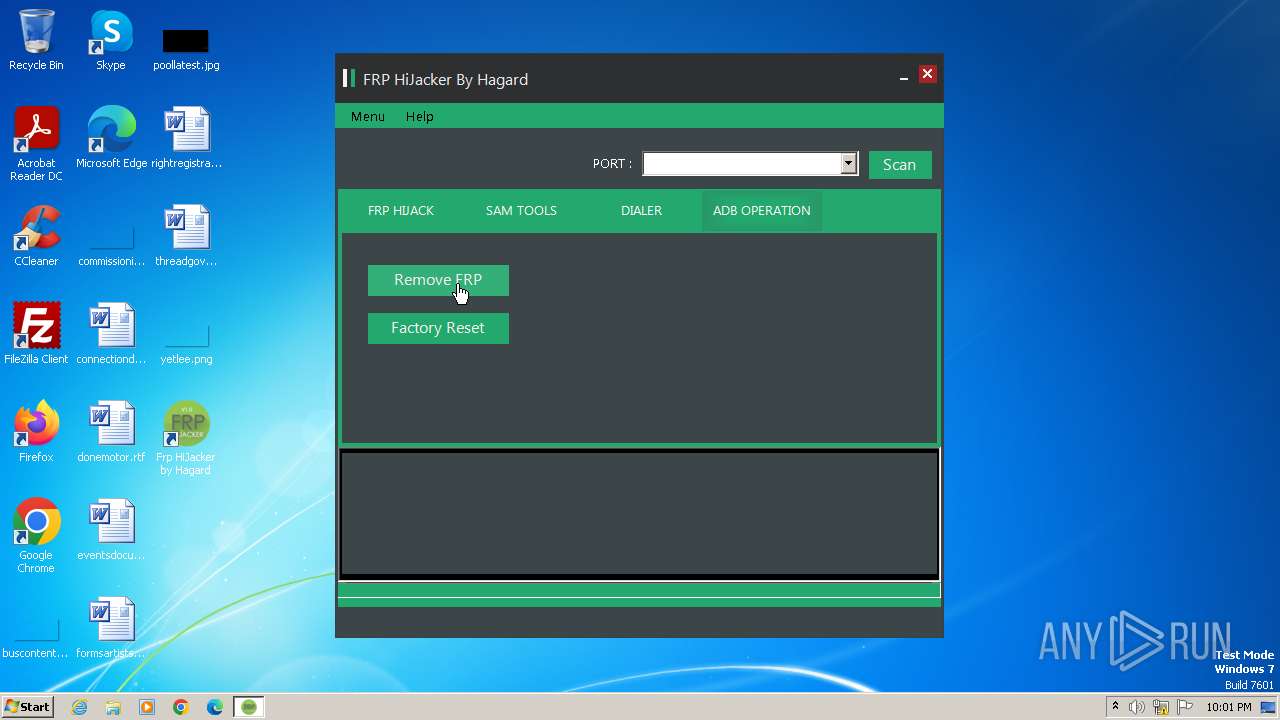
Task: Open Action Center flag tray icon
Action: coord(1185,707)
